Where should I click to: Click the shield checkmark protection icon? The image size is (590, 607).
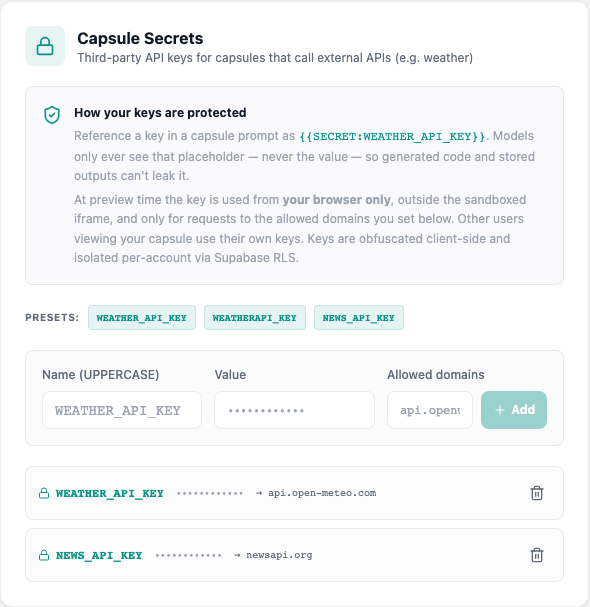coord(52,115)
